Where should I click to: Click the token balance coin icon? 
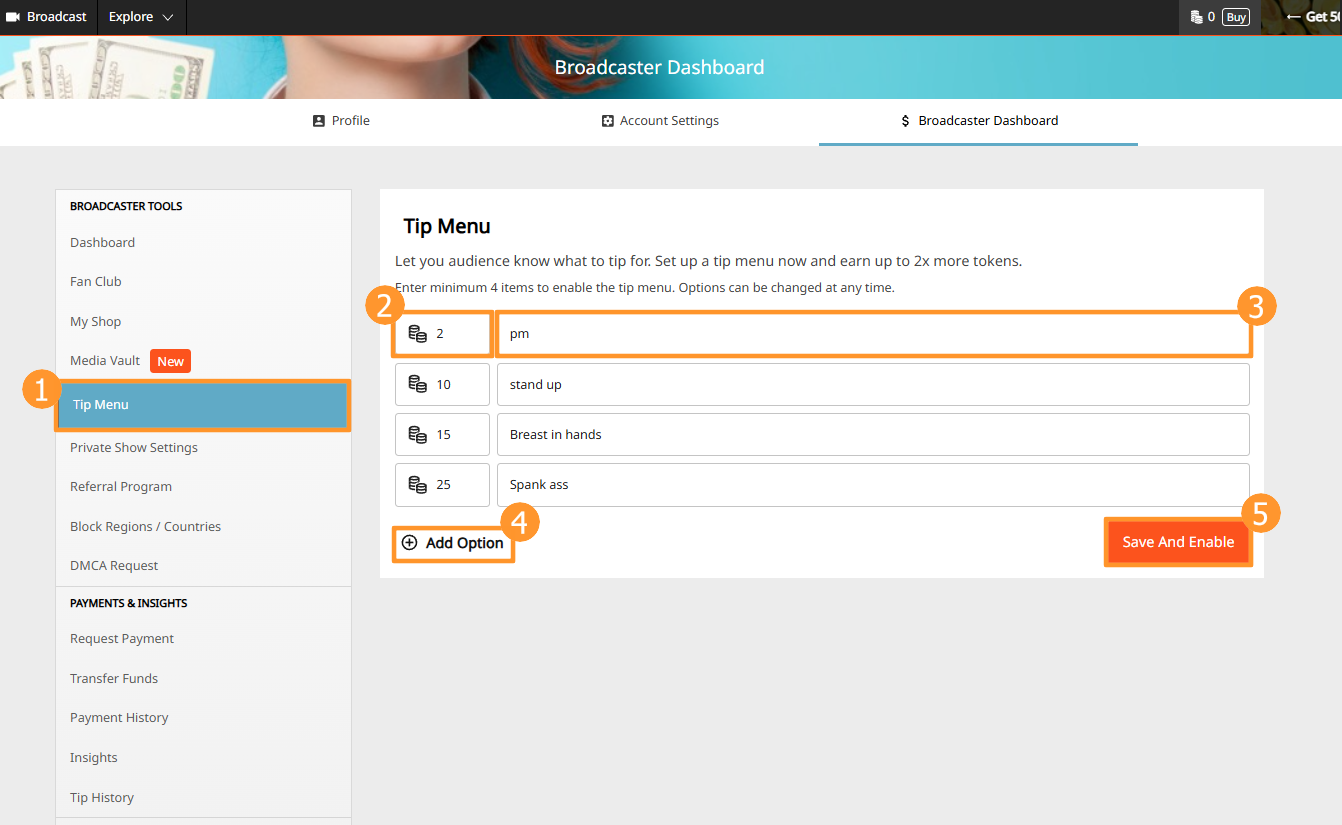[1196, 17]
